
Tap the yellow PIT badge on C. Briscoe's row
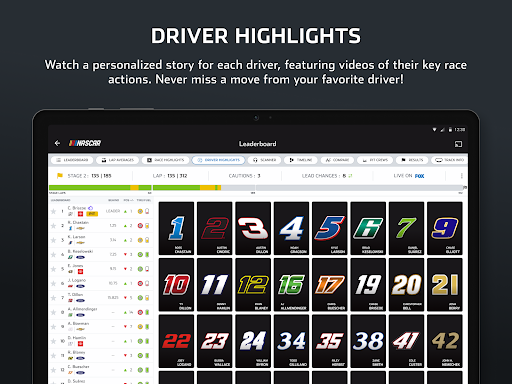coord(92,214)
